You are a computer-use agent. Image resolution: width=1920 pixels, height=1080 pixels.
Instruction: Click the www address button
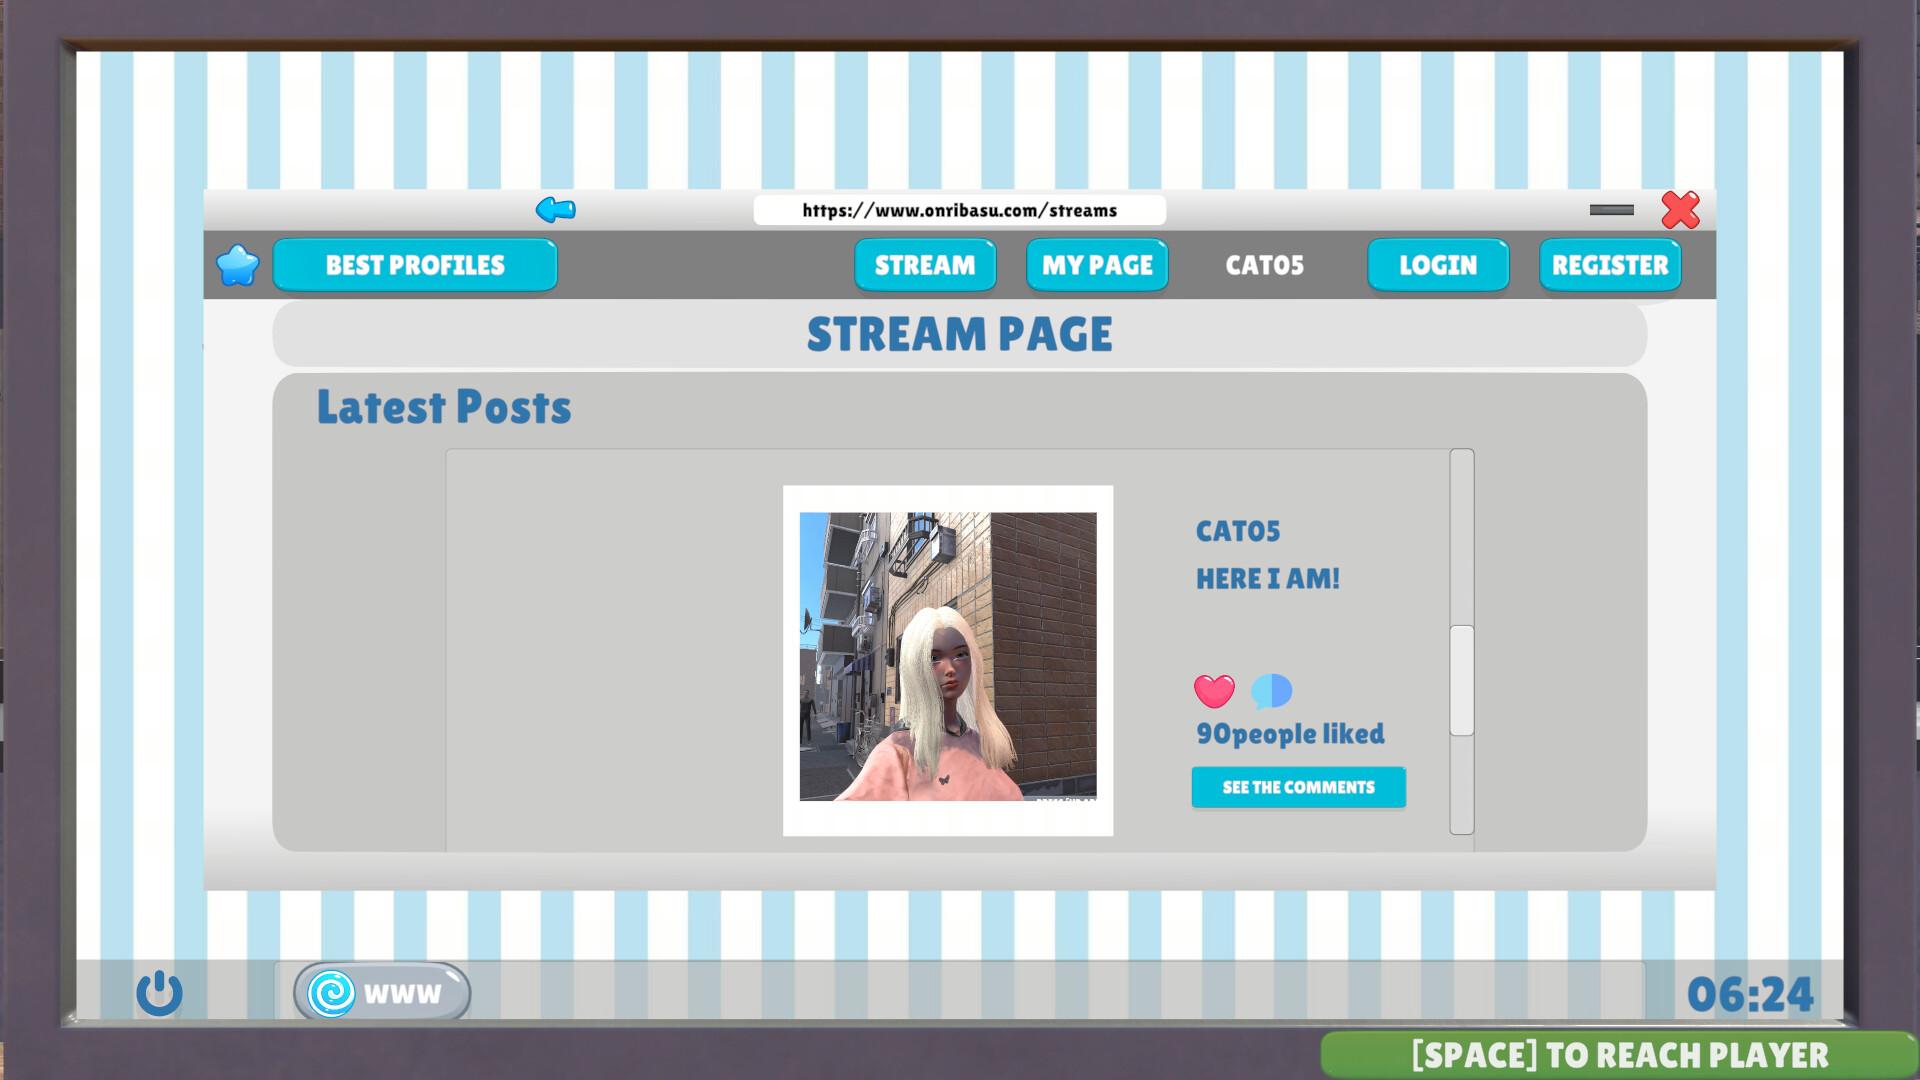coord(380,992)
